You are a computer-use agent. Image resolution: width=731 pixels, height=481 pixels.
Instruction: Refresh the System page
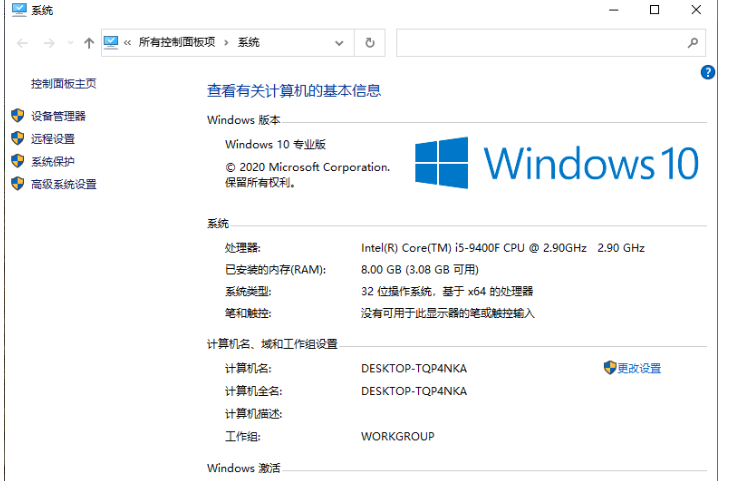[x=370, y=43]
